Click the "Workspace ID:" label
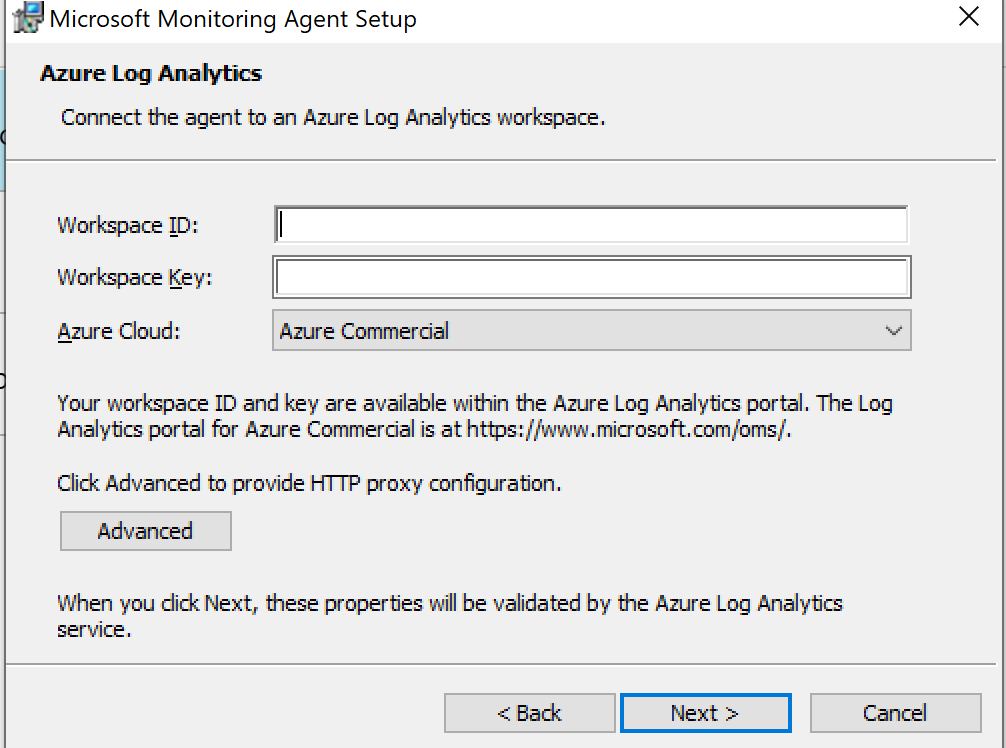The height and width of the screenshot is (748, 1006). 128,225
